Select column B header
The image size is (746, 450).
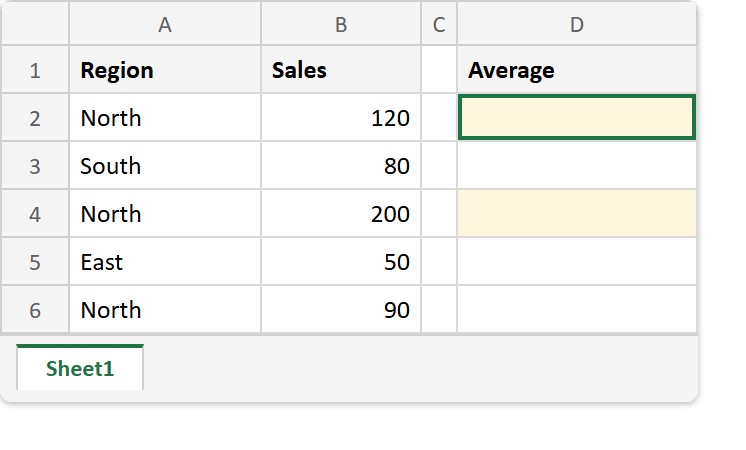click(341, 24)
